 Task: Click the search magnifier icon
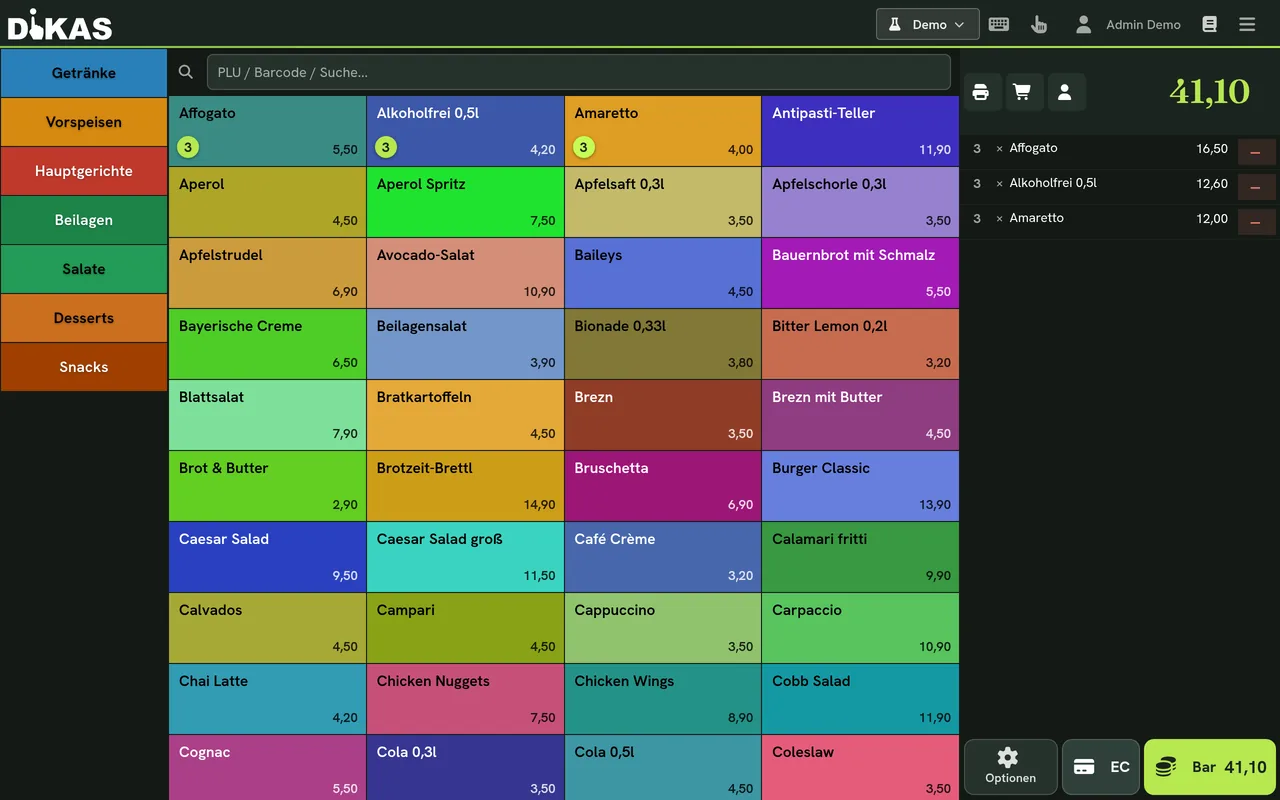pyautogui.click(x=186, y=72)
